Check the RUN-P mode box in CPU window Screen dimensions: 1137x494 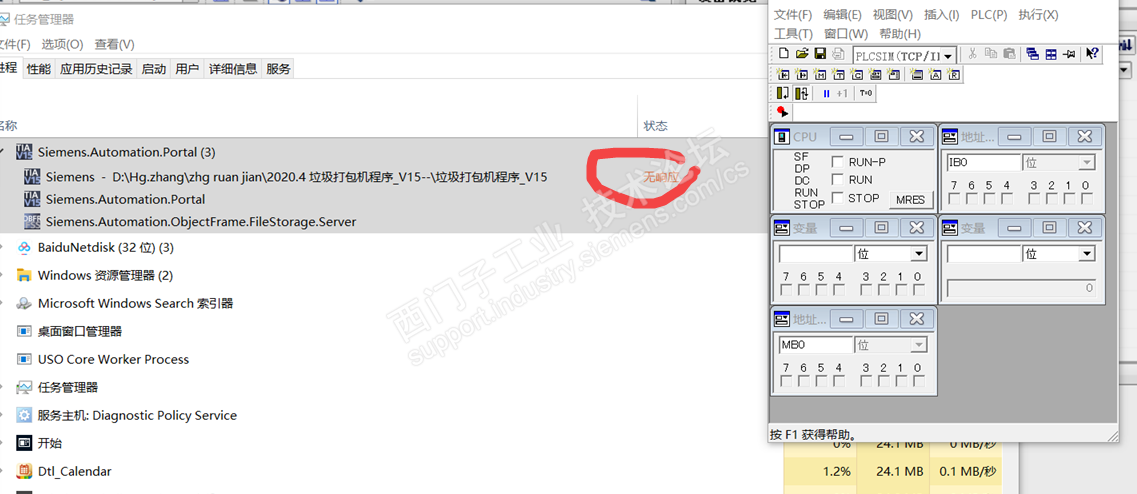coord(838,162)
